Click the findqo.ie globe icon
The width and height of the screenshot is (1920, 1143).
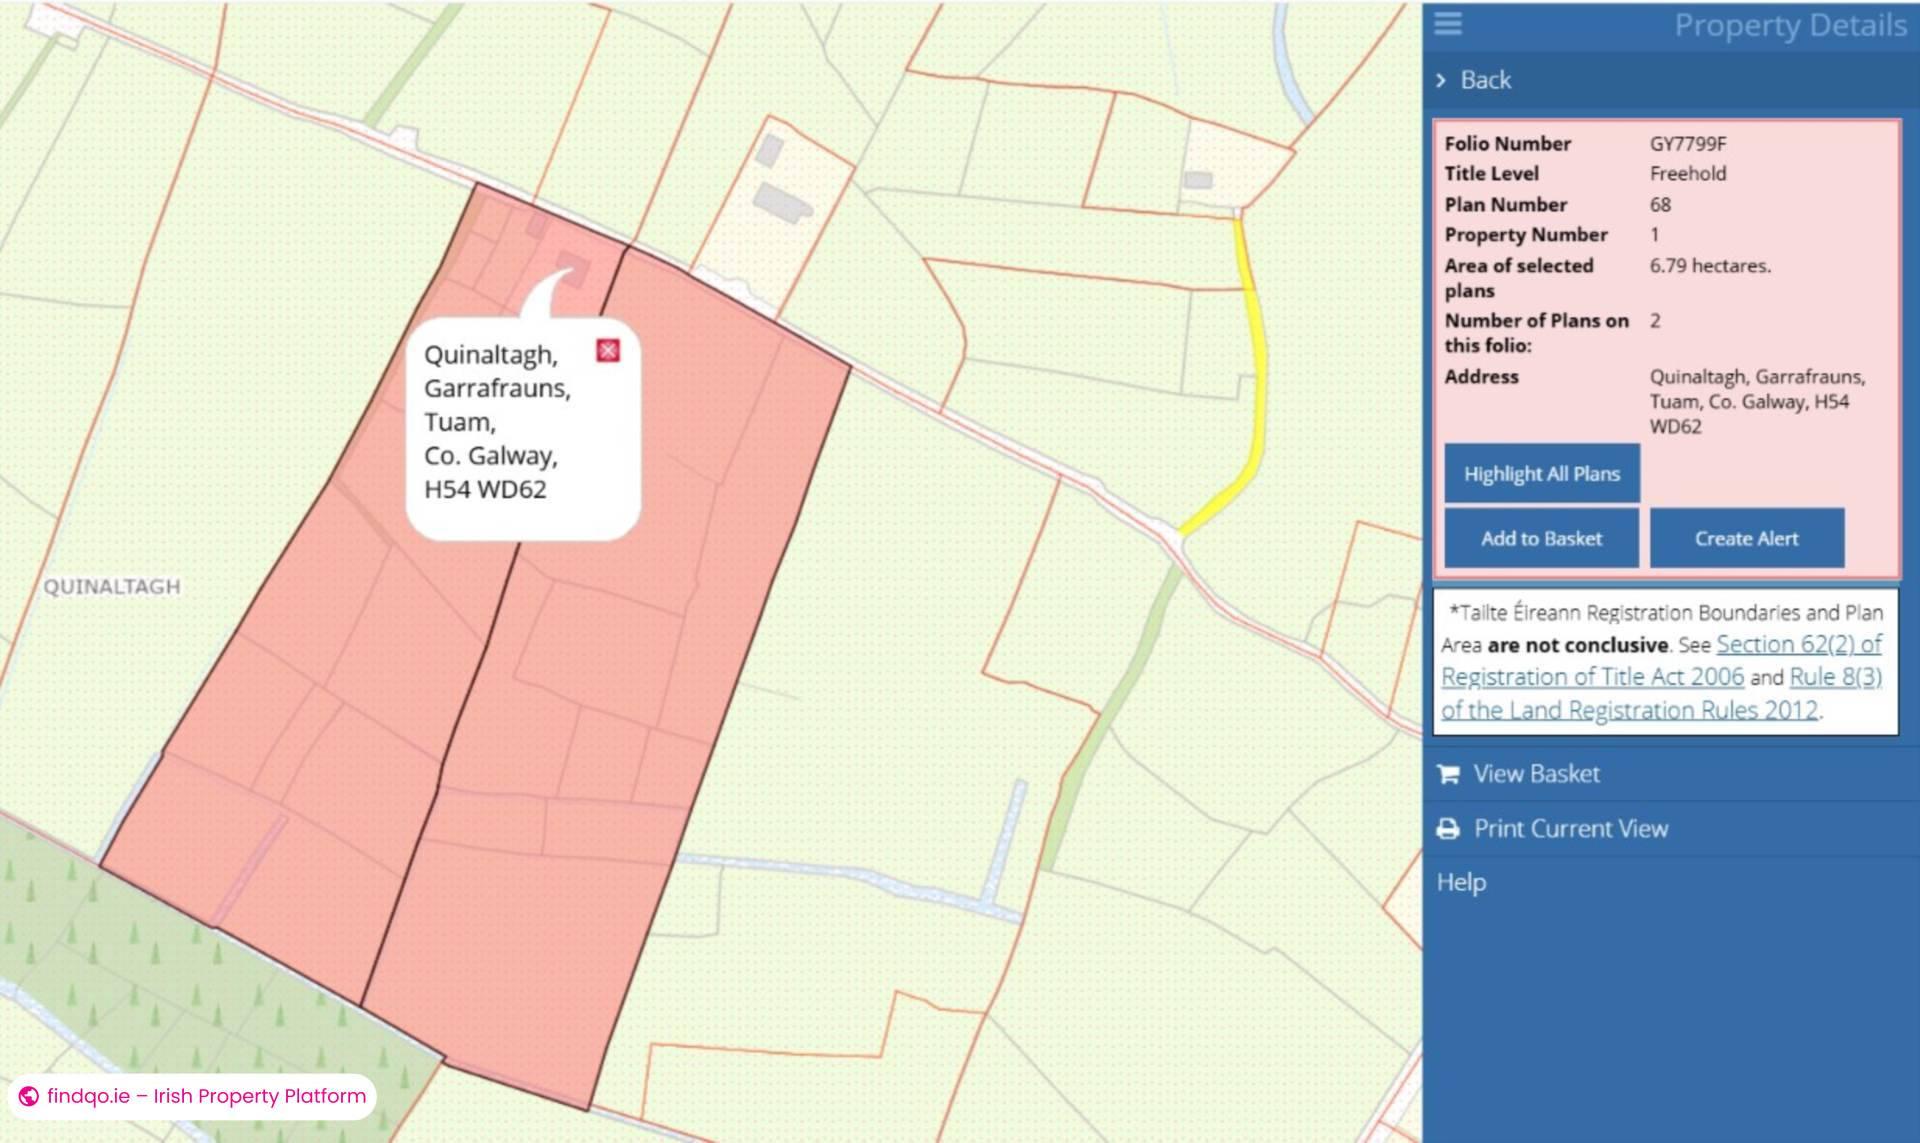[29, 1096]
